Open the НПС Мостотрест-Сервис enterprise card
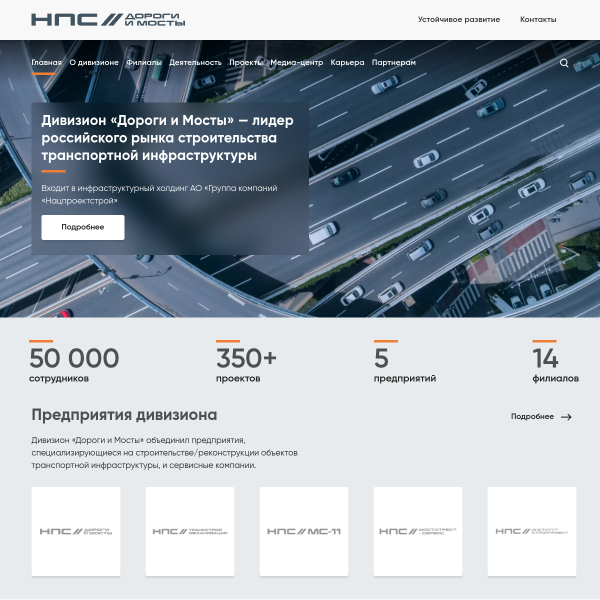The height and width of the screenshot is (600, 600). [418, 531]
